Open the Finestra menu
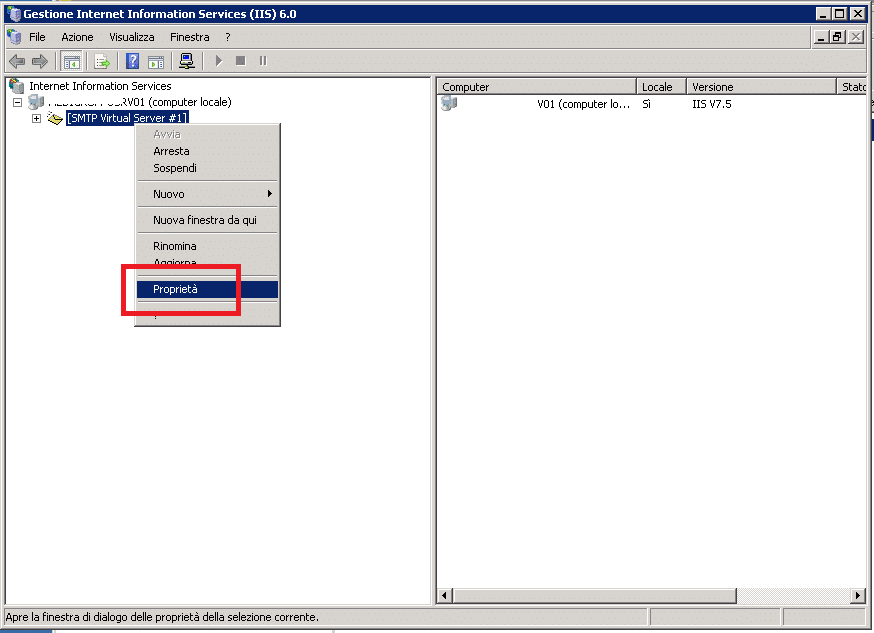874x633 pixels. (190, 37)
